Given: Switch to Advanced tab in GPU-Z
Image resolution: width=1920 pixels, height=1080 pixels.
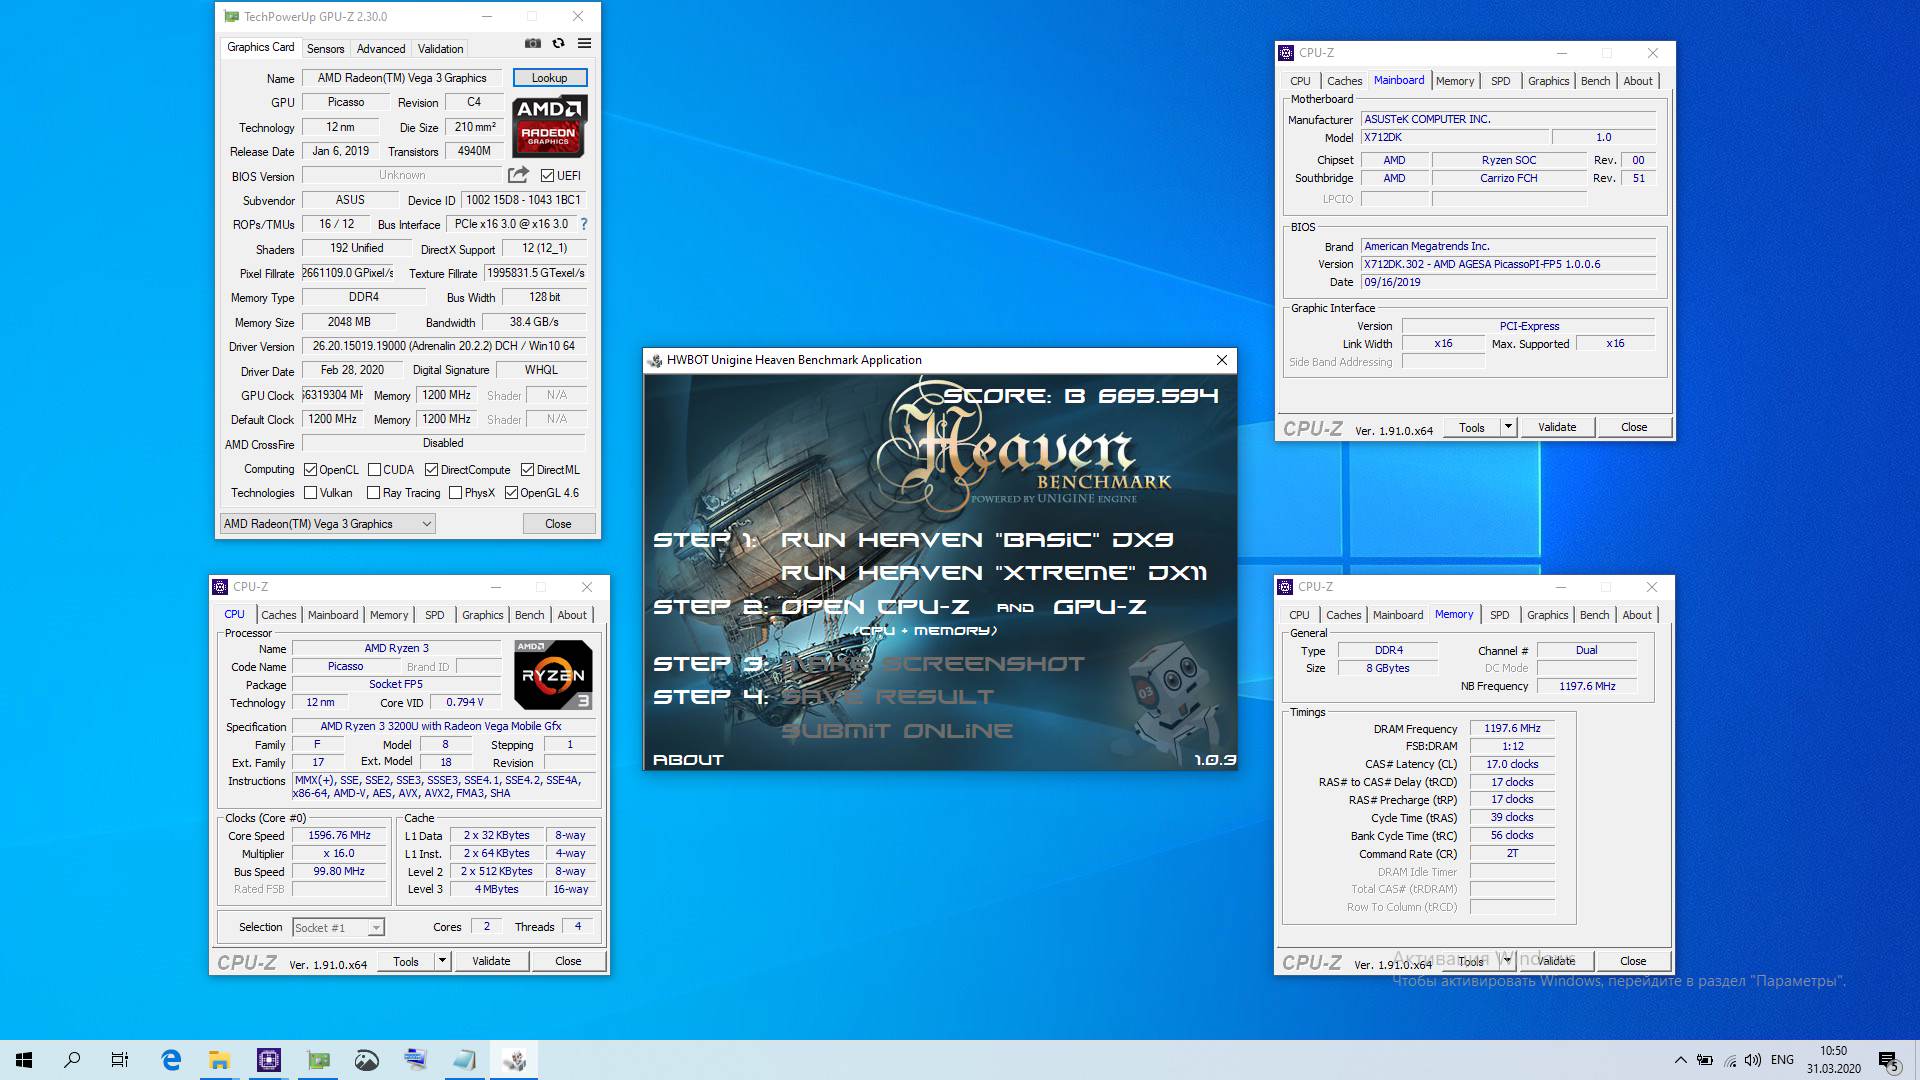Looking at the screenshot, I should point(381,48).
